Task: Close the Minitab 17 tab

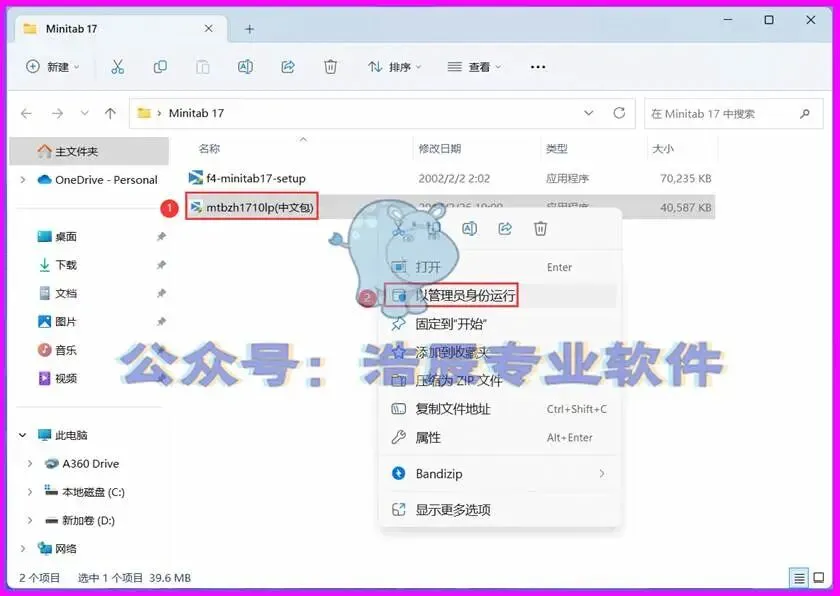Action: tap(209, 28)
